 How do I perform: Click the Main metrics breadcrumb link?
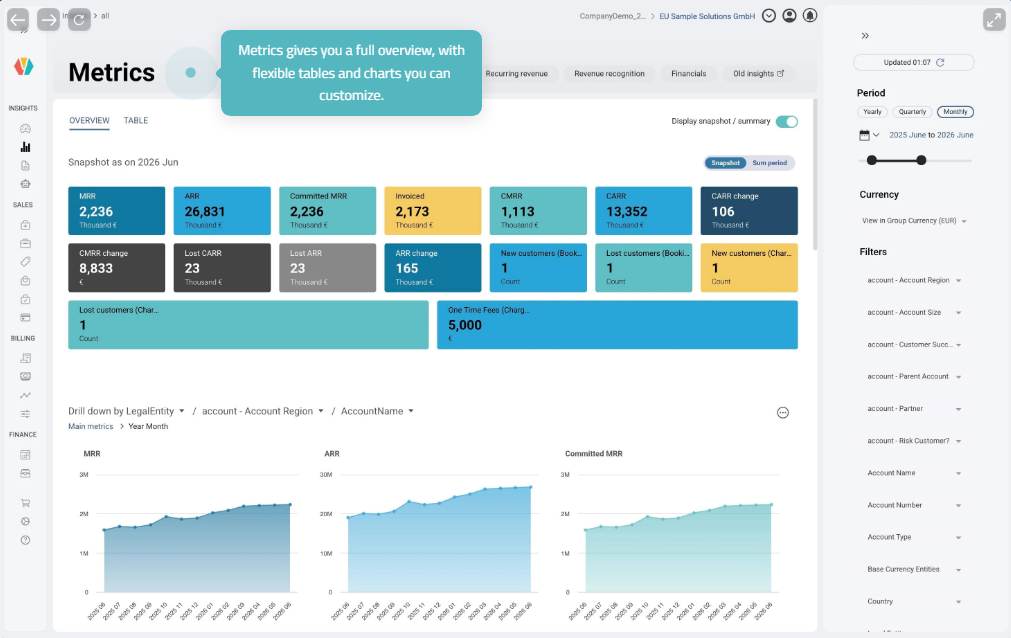[91, 426]
